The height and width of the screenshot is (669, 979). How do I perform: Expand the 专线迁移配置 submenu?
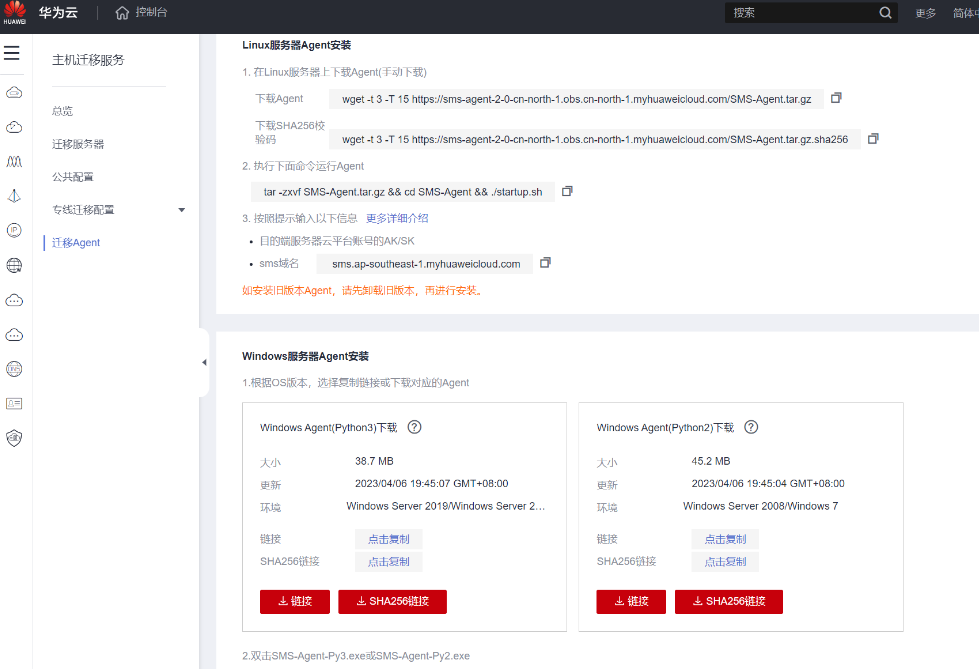pyautogui.click(x=182, y=210)
